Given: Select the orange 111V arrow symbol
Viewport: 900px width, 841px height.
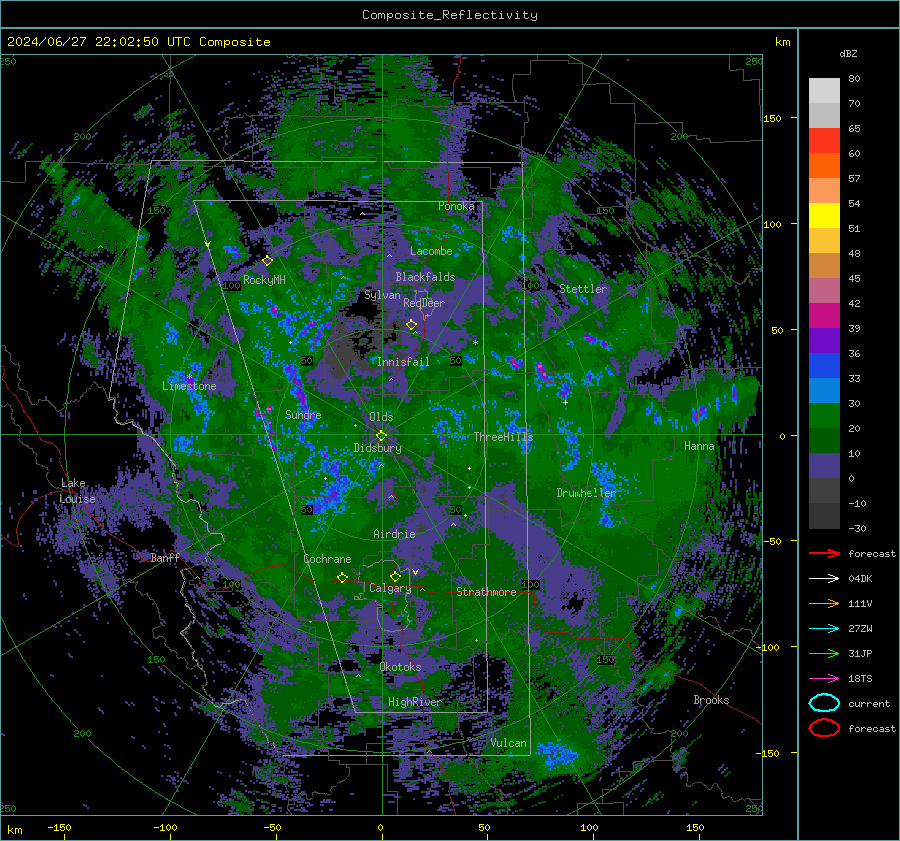Looking at the screenshot, I should coord(824,603).
